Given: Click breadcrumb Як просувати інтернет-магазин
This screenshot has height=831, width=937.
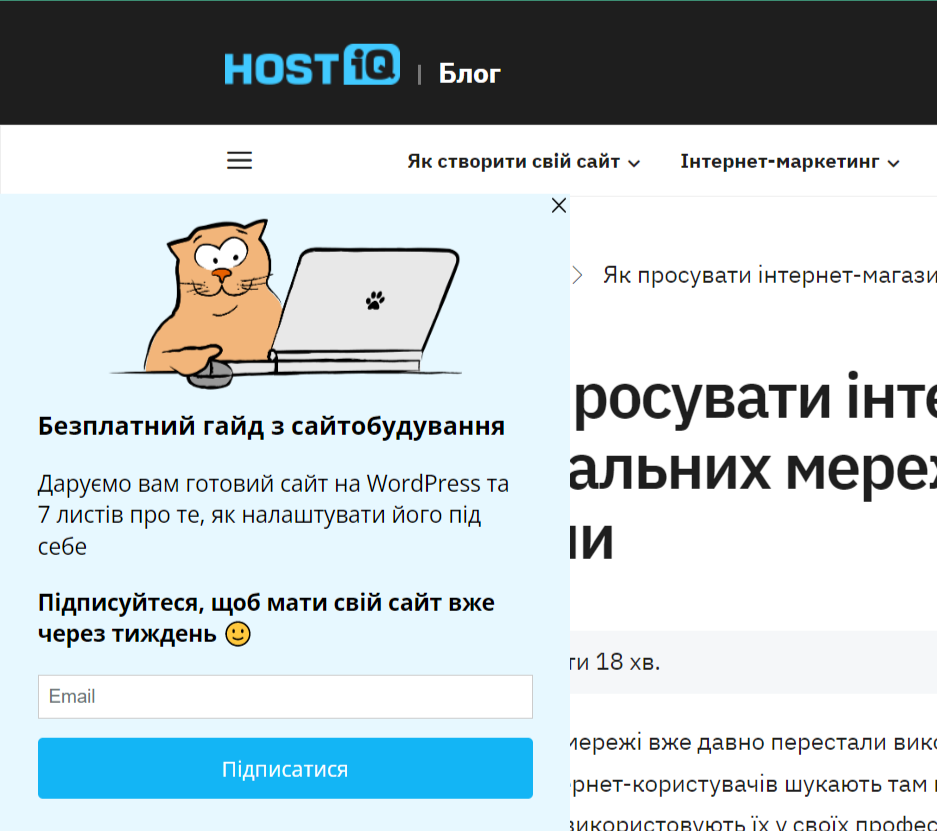Looking at the screenshot, I should (770, 275).
